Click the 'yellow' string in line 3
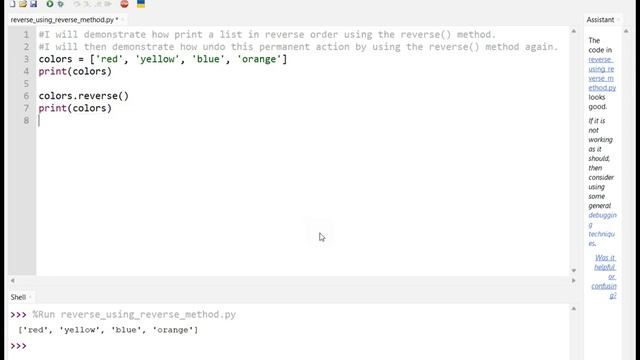Screen dimensions: 640x360 click(158, 59)
